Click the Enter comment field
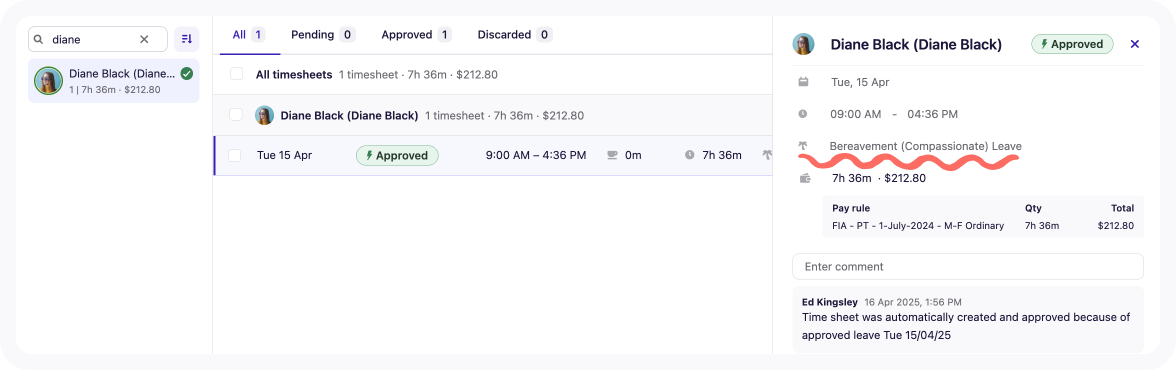 pyautogui.click(x=968, y=266)
